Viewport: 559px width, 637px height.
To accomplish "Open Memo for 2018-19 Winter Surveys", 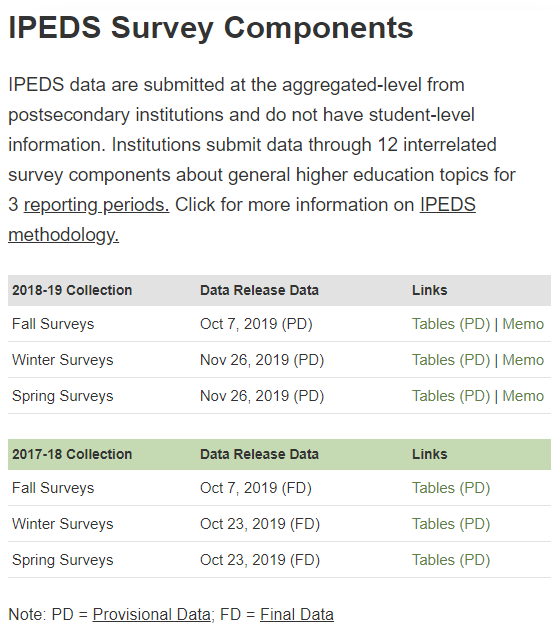I will (523, 360).
